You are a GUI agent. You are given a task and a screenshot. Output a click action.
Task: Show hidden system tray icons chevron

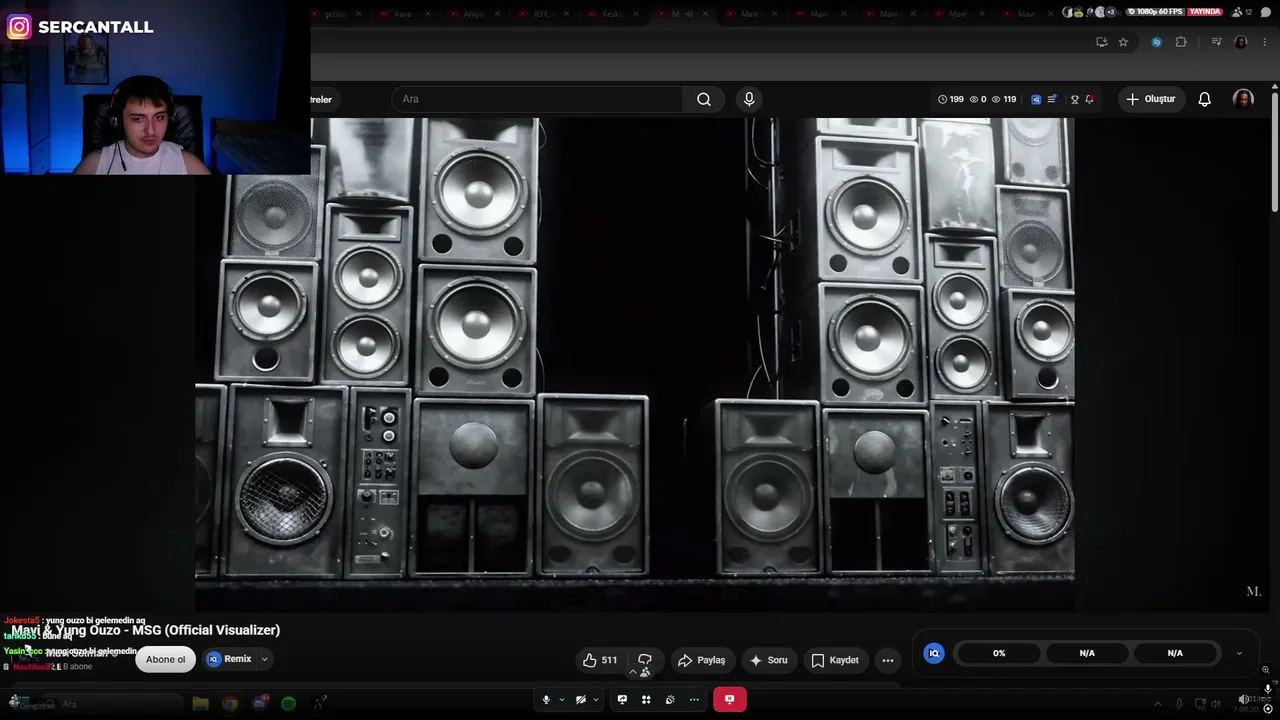[x=1158, y=704]
